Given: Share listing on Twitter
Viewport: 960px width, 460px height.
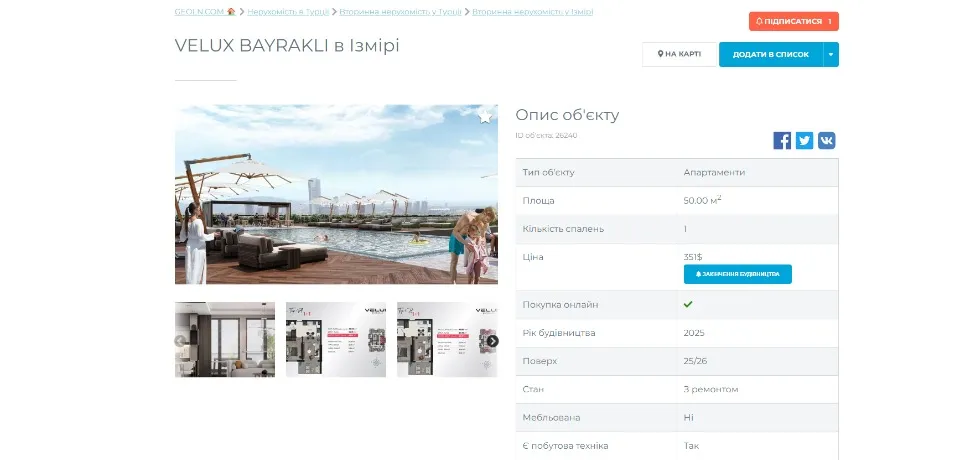Looking at the screenshot, I should pyautogui.click(x=804, y=140).
